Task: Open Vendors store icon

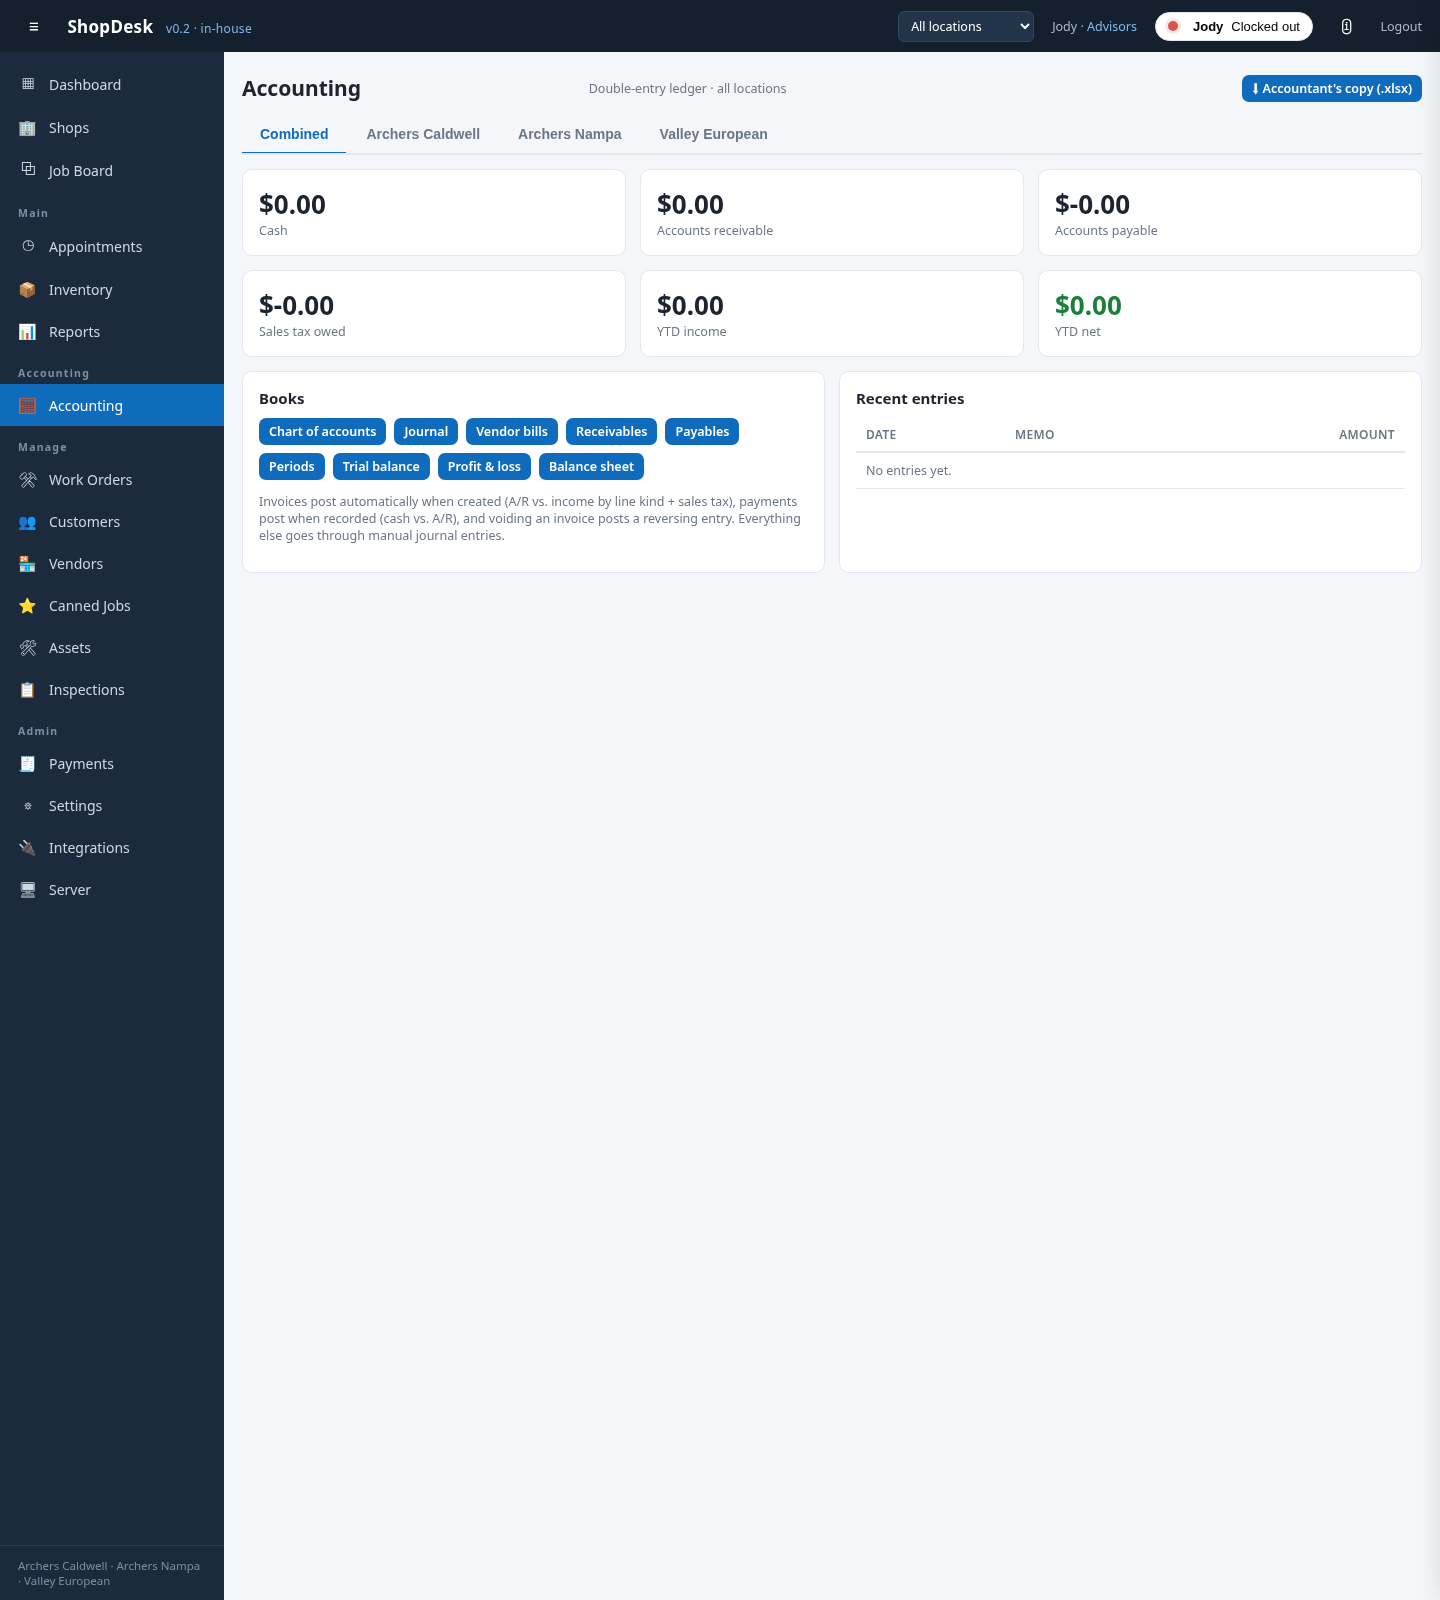Action: (28, 564)
